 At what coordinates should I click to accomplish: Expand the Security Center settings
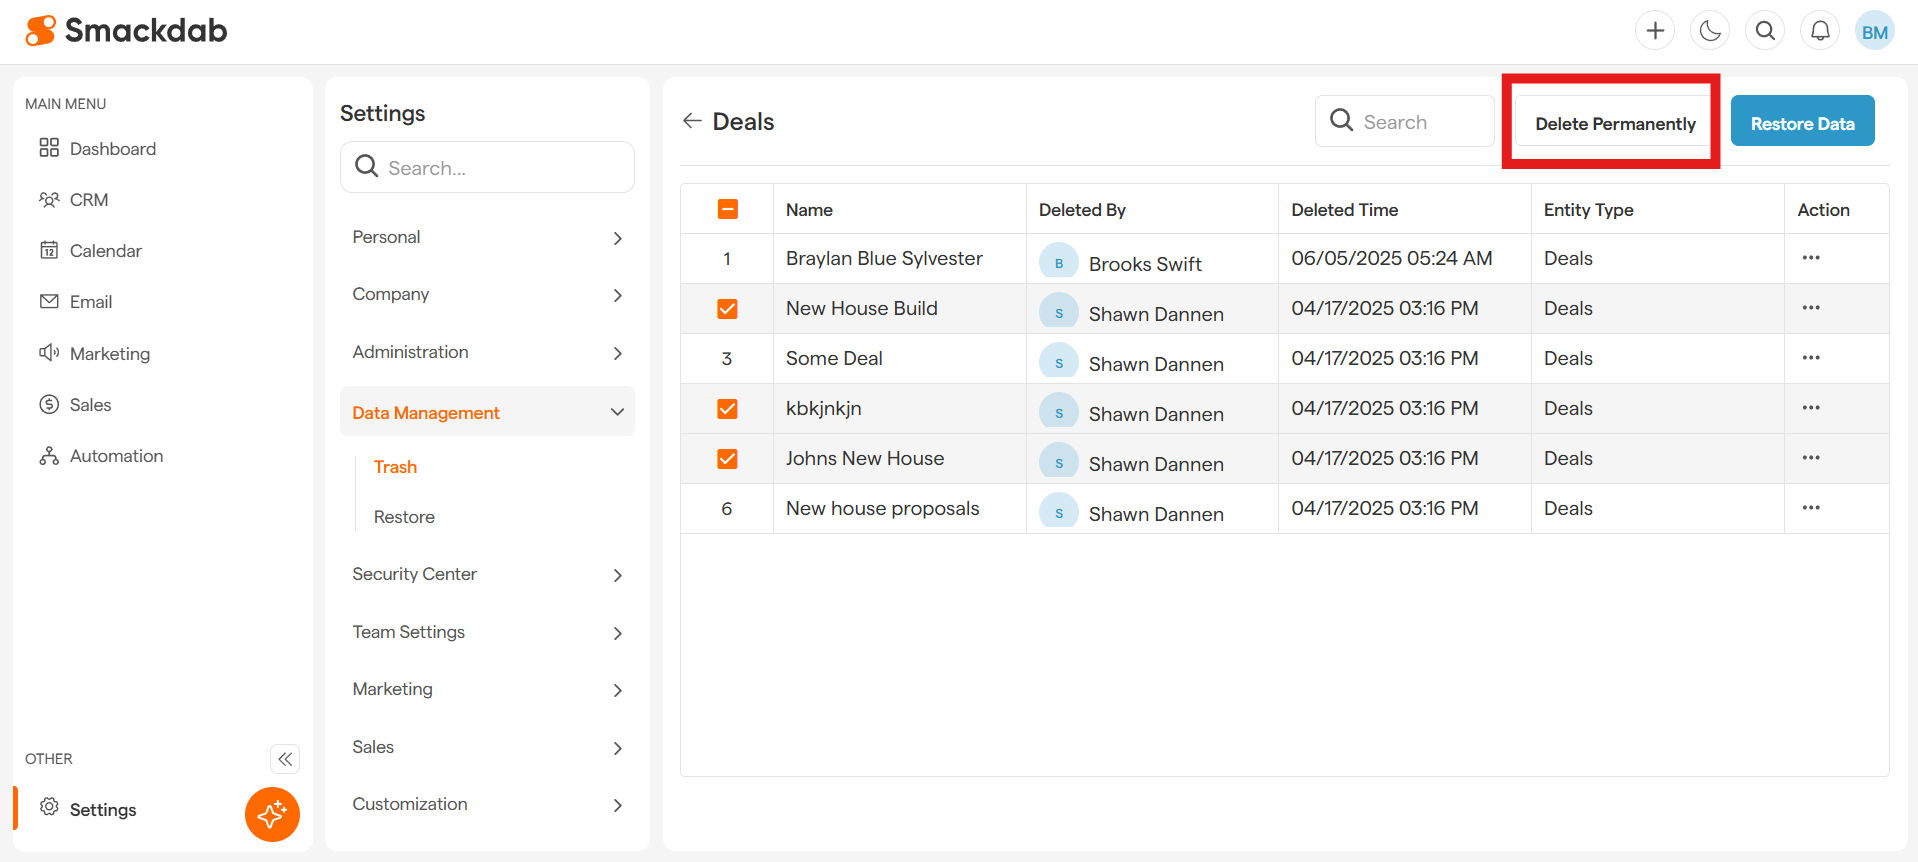(487, 574)
